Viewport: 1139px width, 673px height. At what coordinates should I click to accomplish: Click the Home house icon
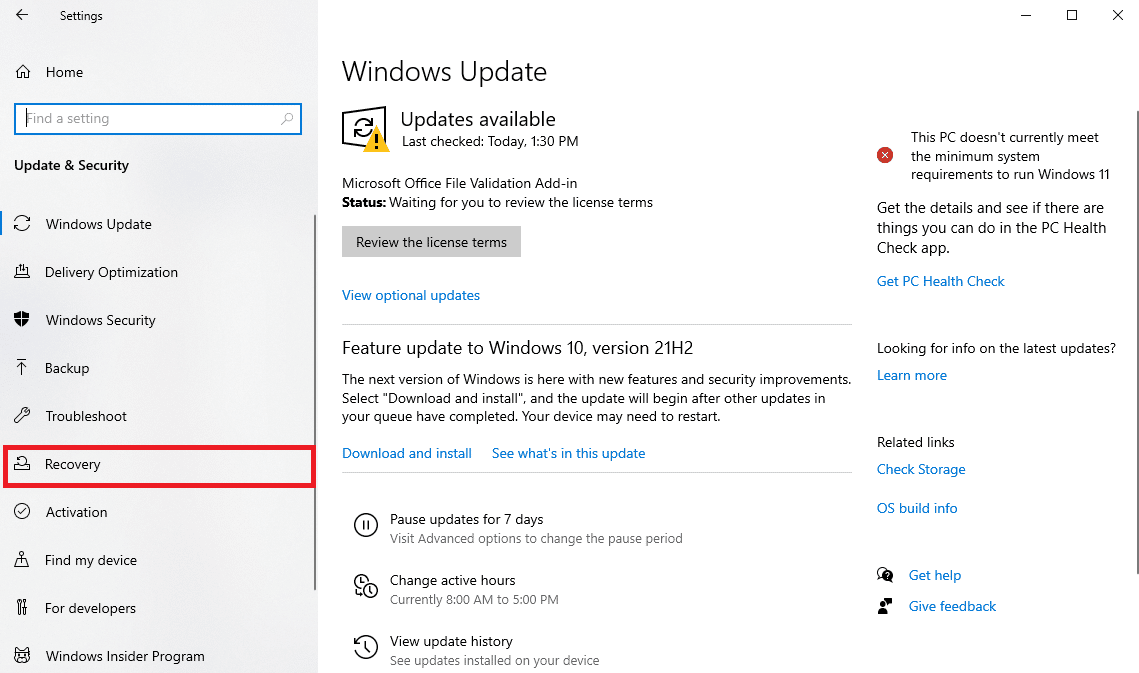(x=23, y=72)
